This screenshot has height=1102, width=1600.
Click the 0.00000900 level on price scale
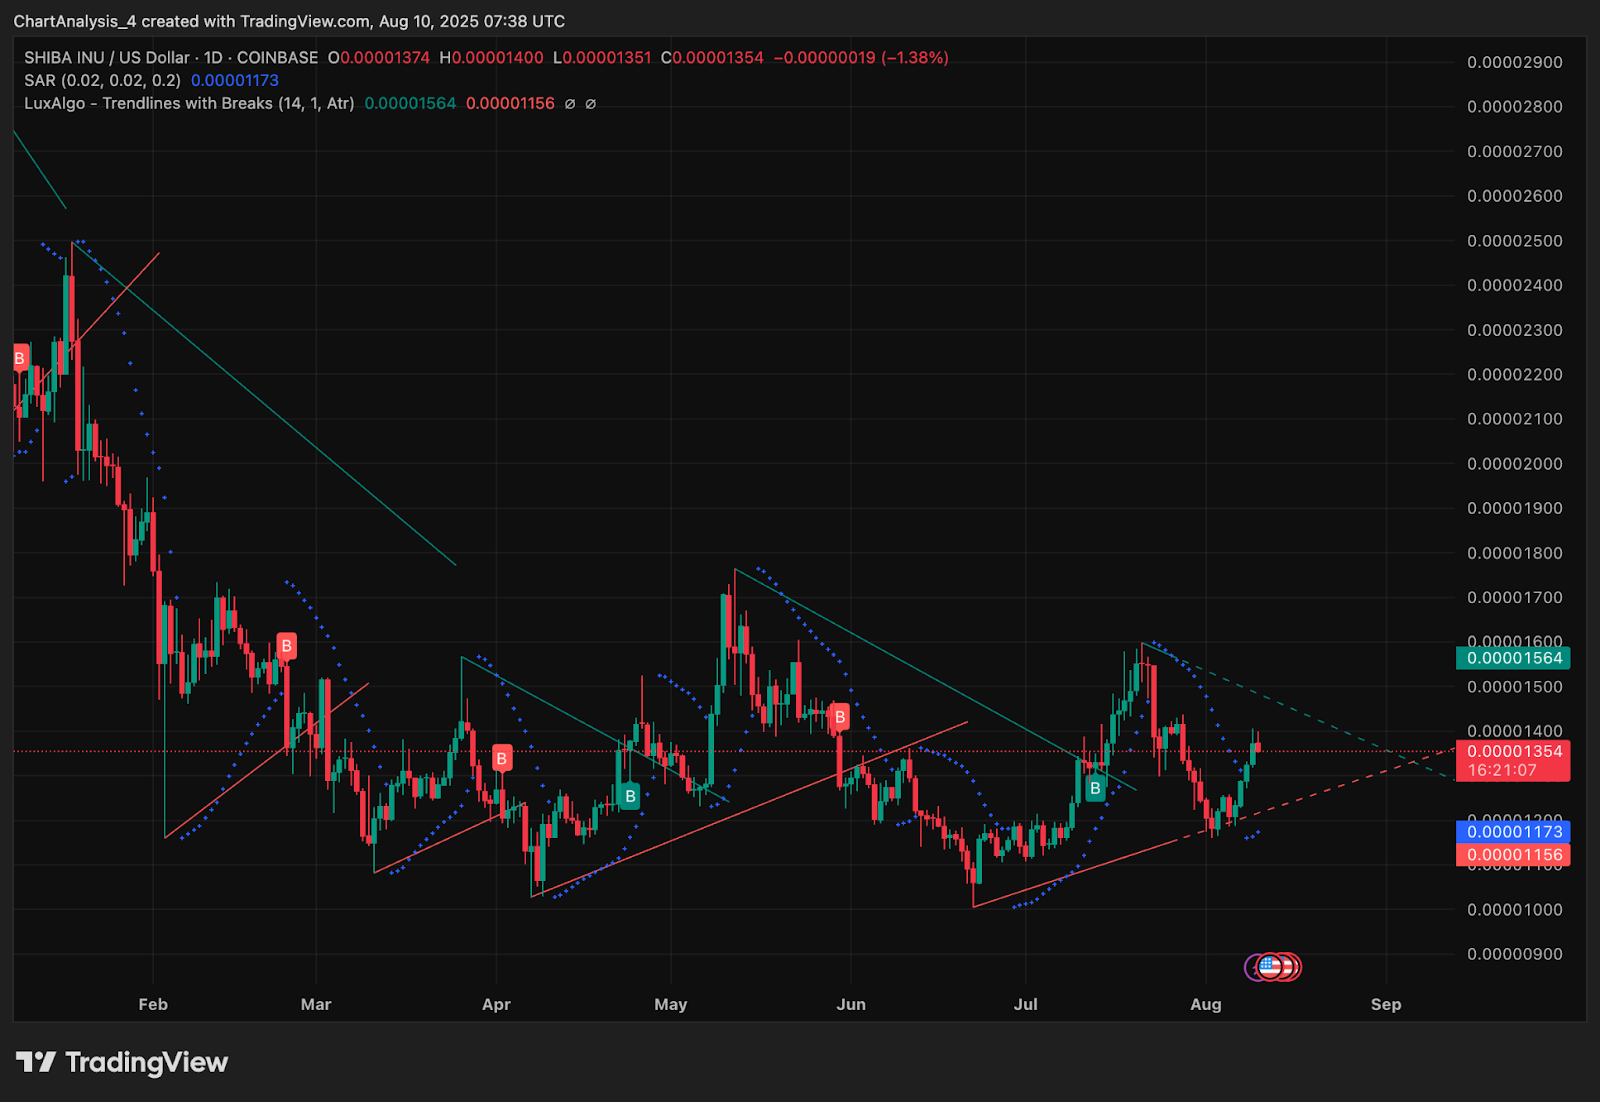click(1514, 954)
